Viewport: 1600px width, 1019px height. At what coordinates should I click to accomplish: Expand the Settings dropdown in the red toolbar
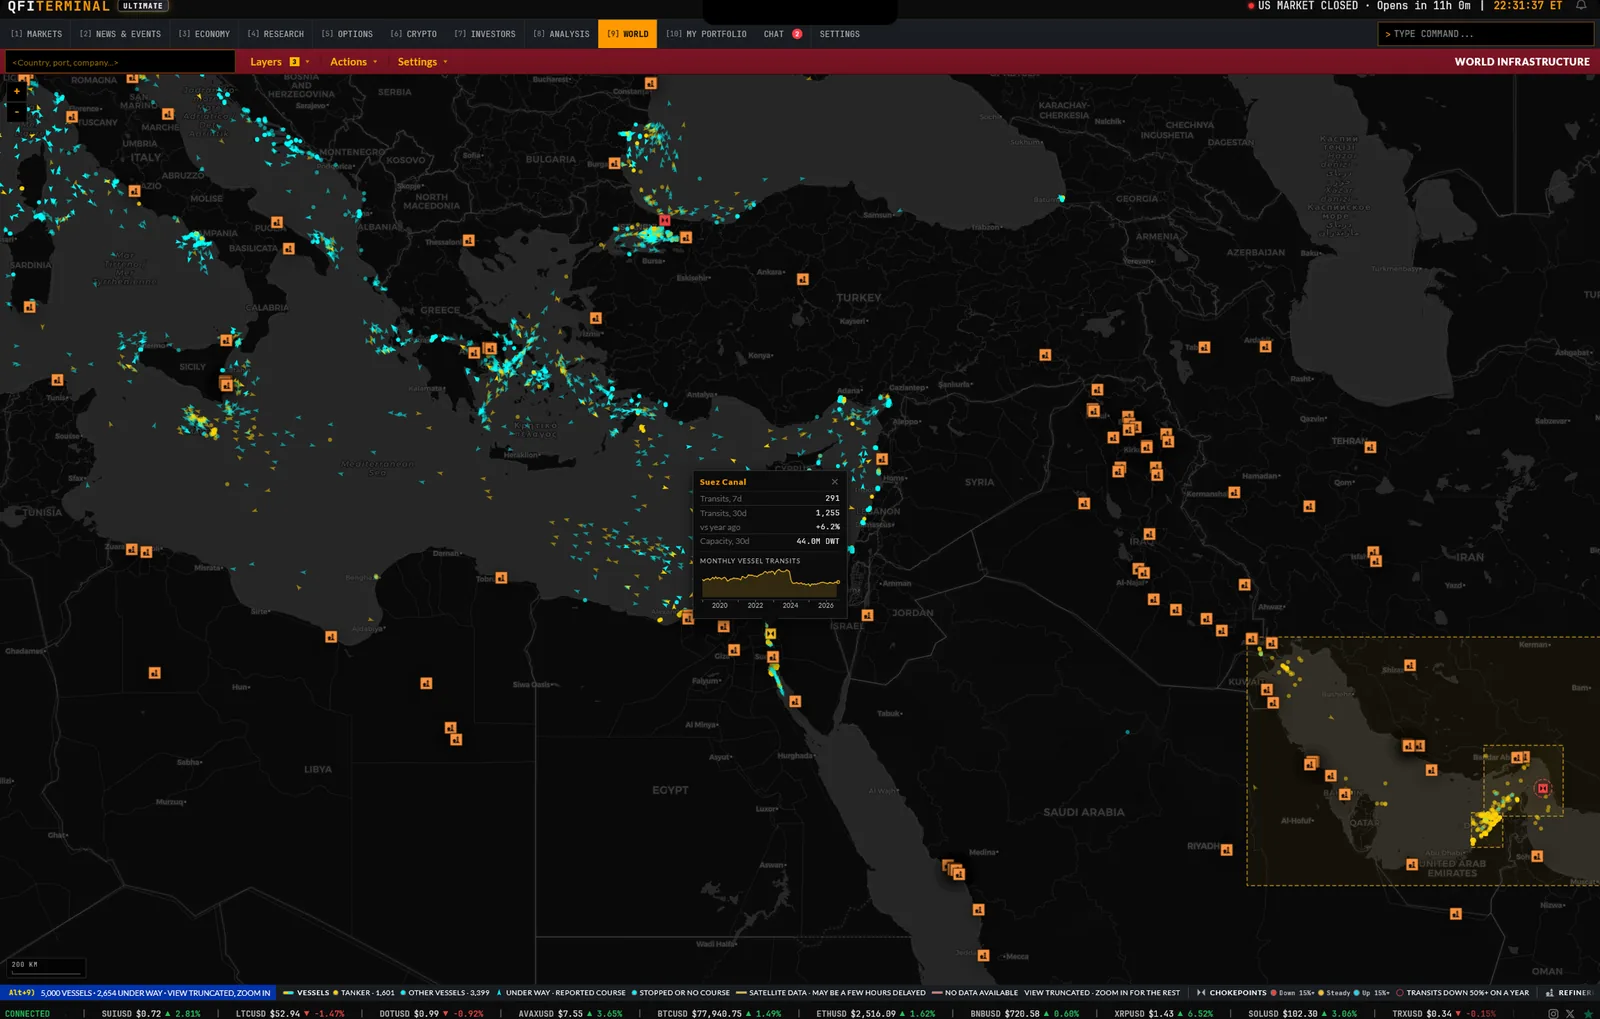pos(422,62)
